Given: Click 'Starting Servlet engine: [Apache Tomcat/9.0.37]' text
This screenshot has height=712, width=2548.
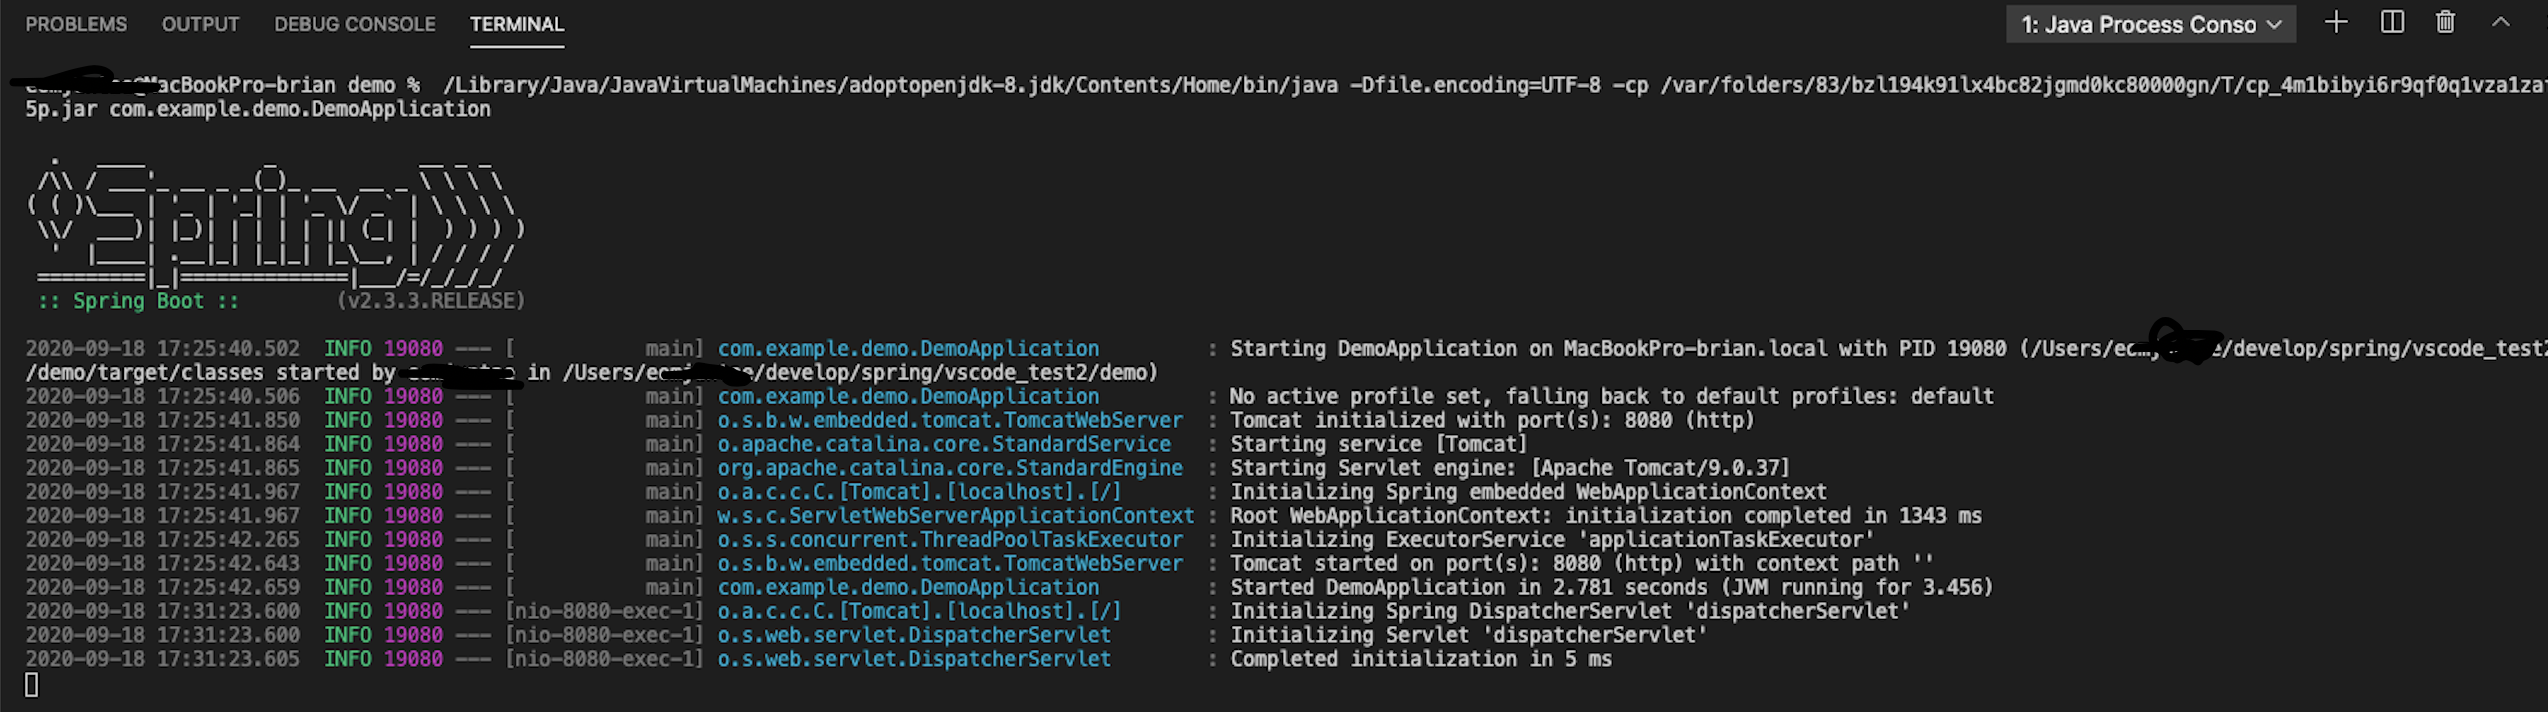Looking at the screenshot, I should tap(1510, 468).
